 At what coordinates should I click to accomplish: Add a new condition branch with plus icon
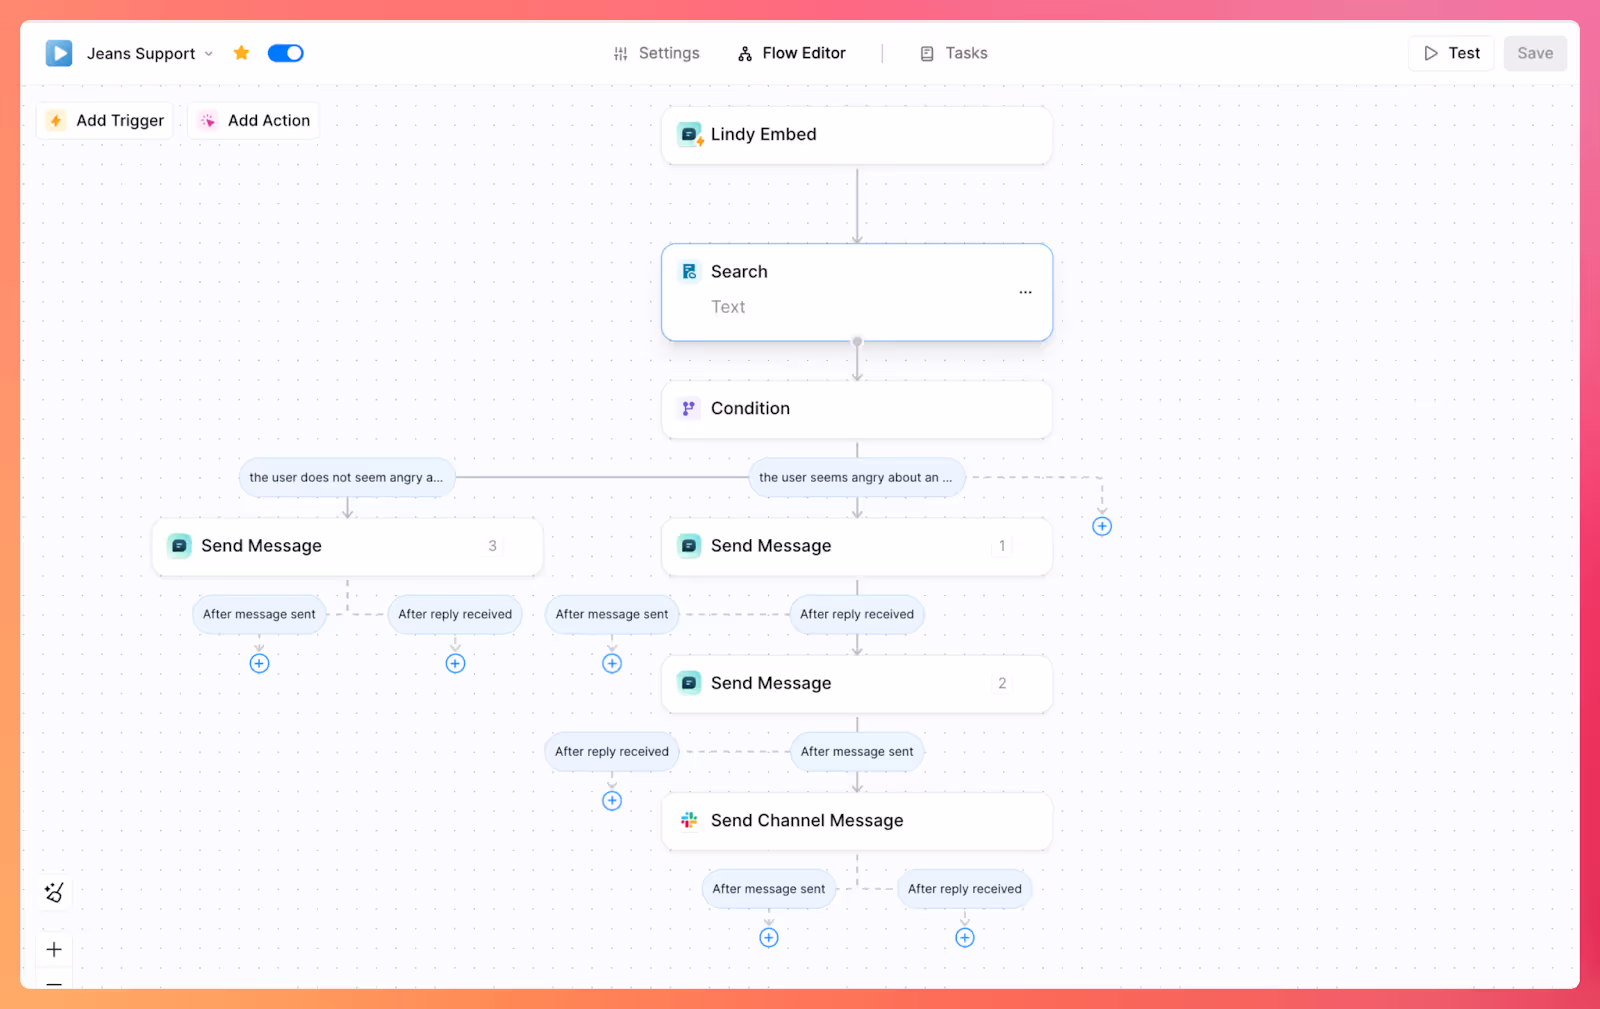(x=1102, y=526)
